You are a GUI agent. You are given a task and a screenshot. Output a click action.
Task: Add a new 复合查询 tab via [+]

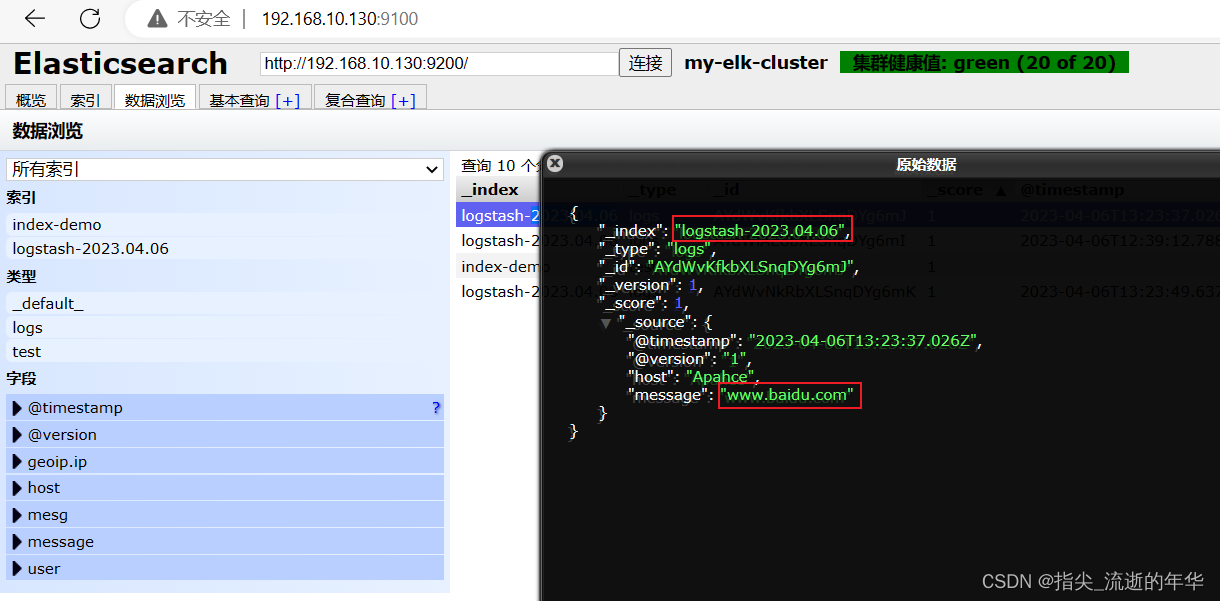(404, 101)
